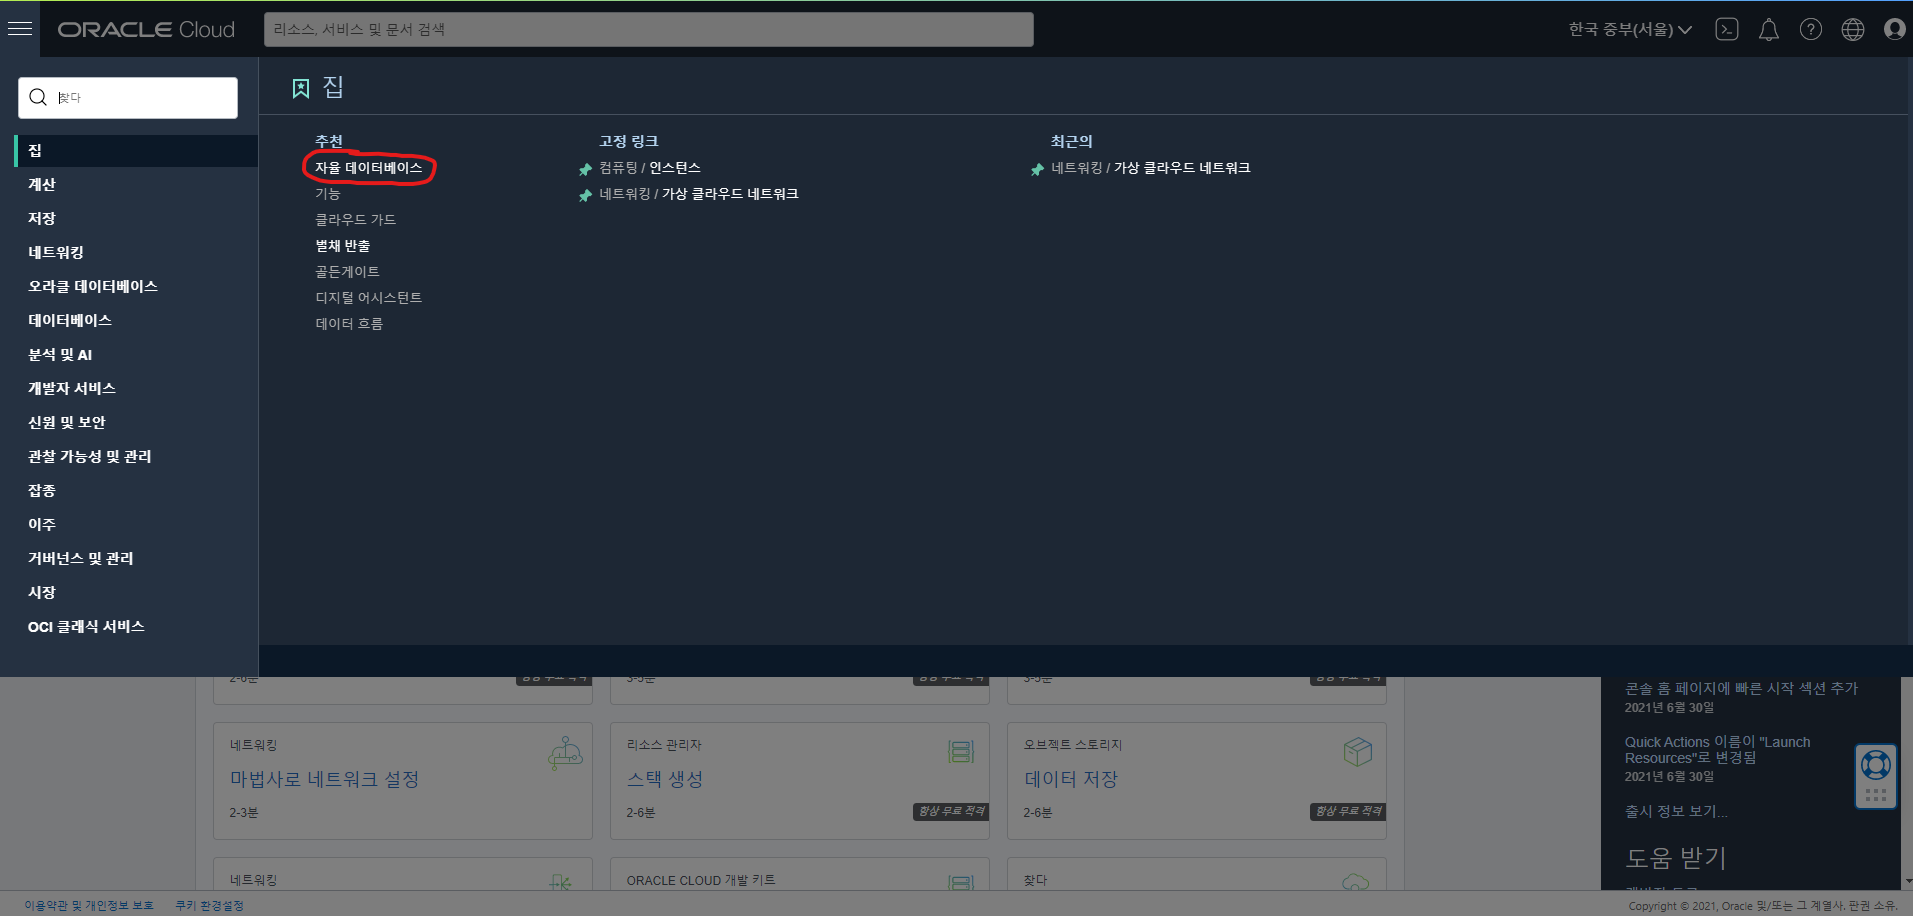Expand the 한국 중부(서울) region dropdown

(1630, 29)
